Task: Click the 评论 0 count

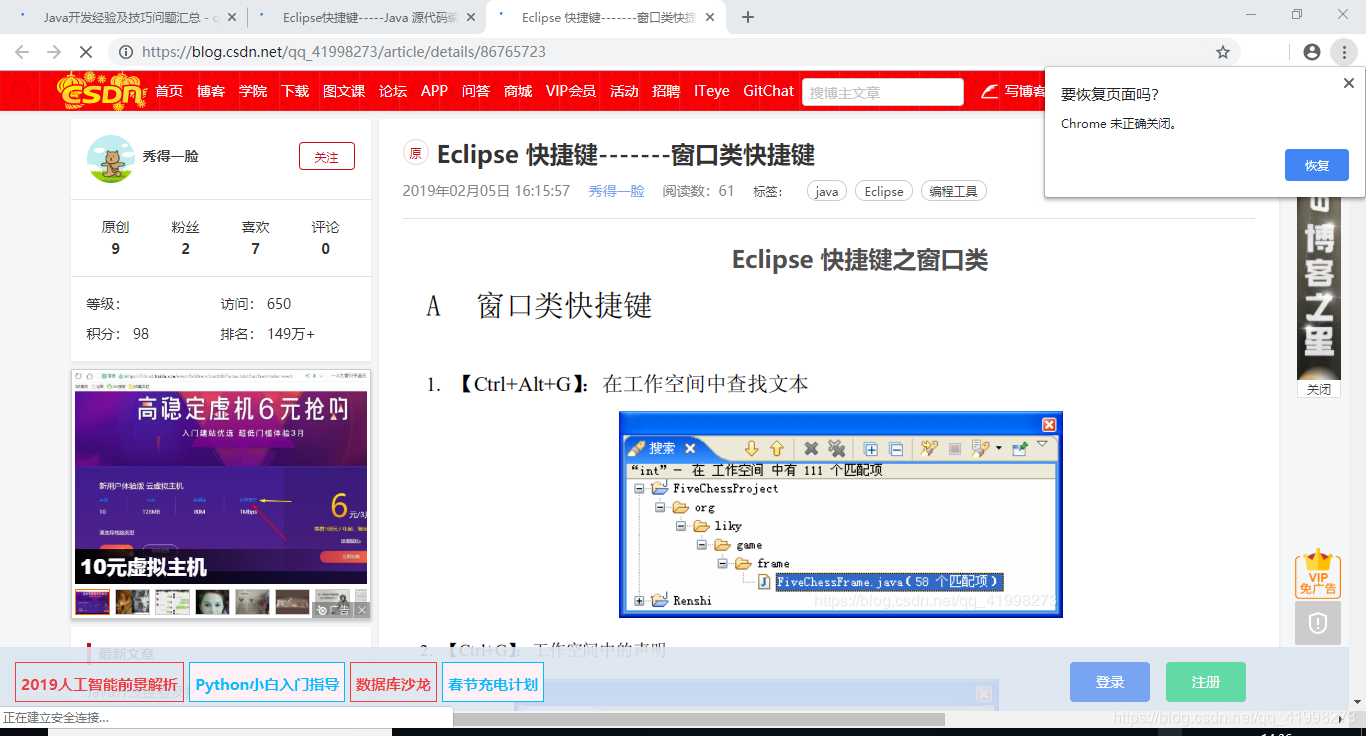Action: [x=325, y=237]
